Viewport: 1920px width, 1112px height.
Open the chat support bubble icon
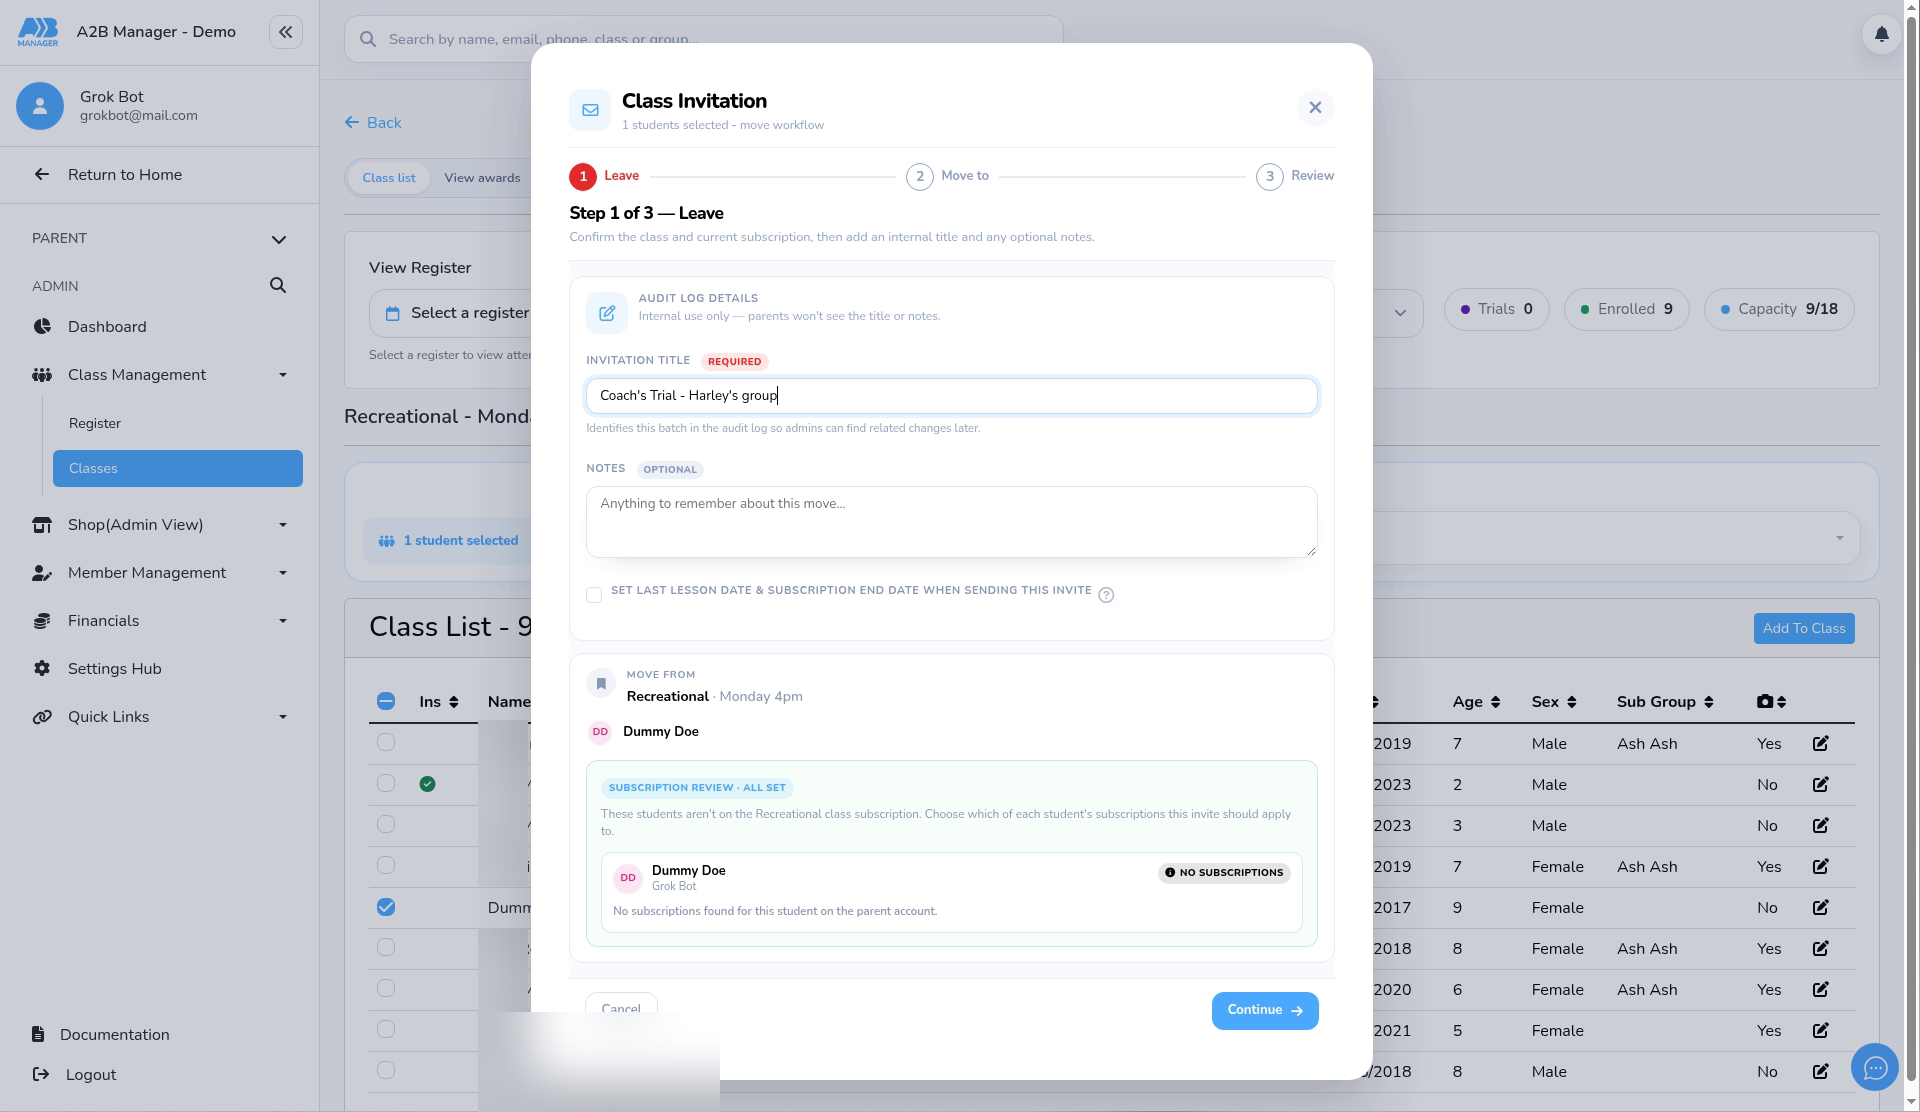pos(1875,1067)
